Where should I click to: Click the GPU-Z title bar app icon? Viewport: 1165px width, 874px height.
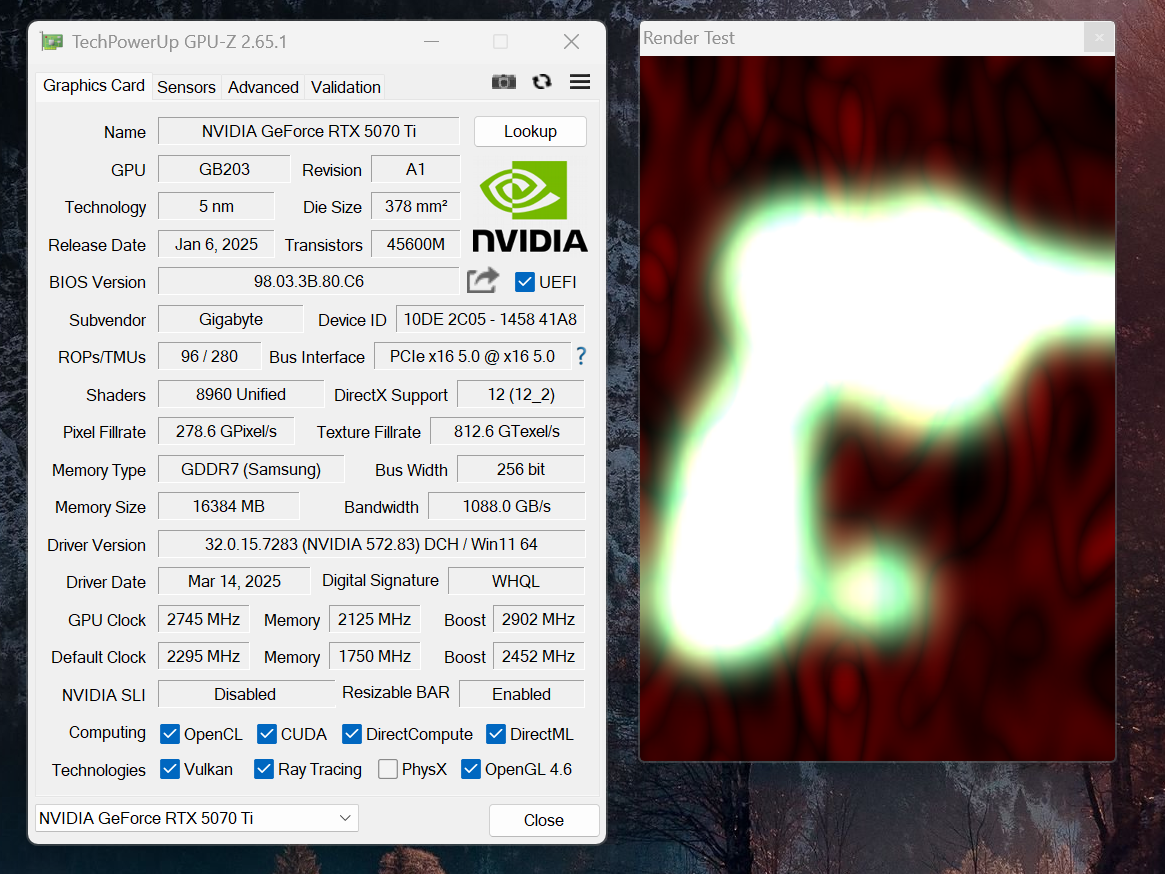click(x=52, y=42)
